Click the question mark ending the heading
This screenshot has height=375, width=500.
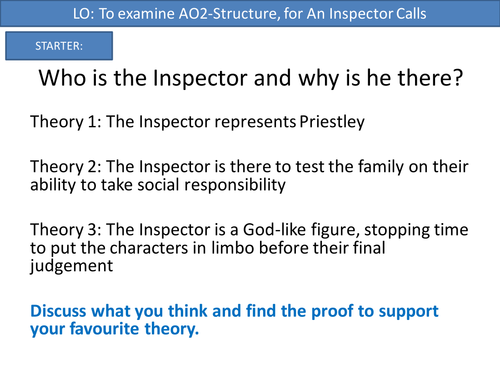click(x=458, y=78)
